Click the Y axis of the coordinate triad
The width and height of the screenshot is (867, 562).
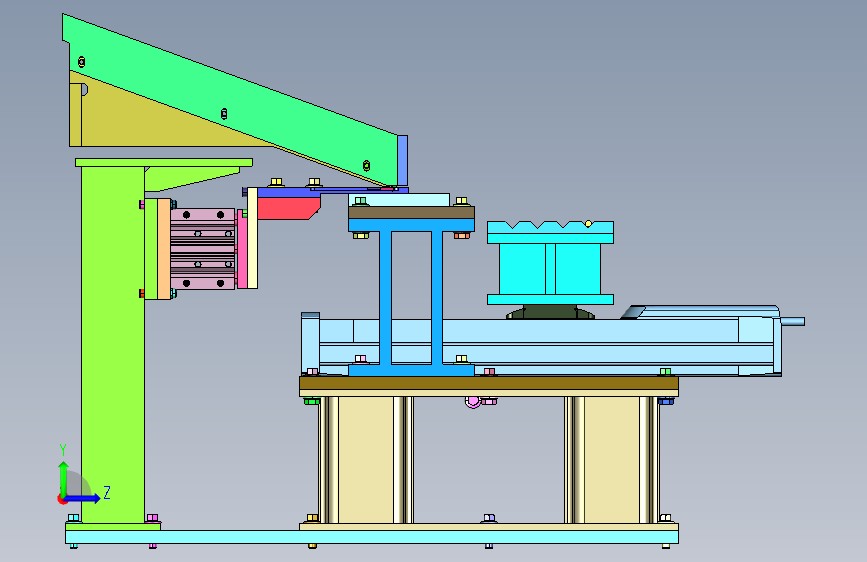coord(64,478)
